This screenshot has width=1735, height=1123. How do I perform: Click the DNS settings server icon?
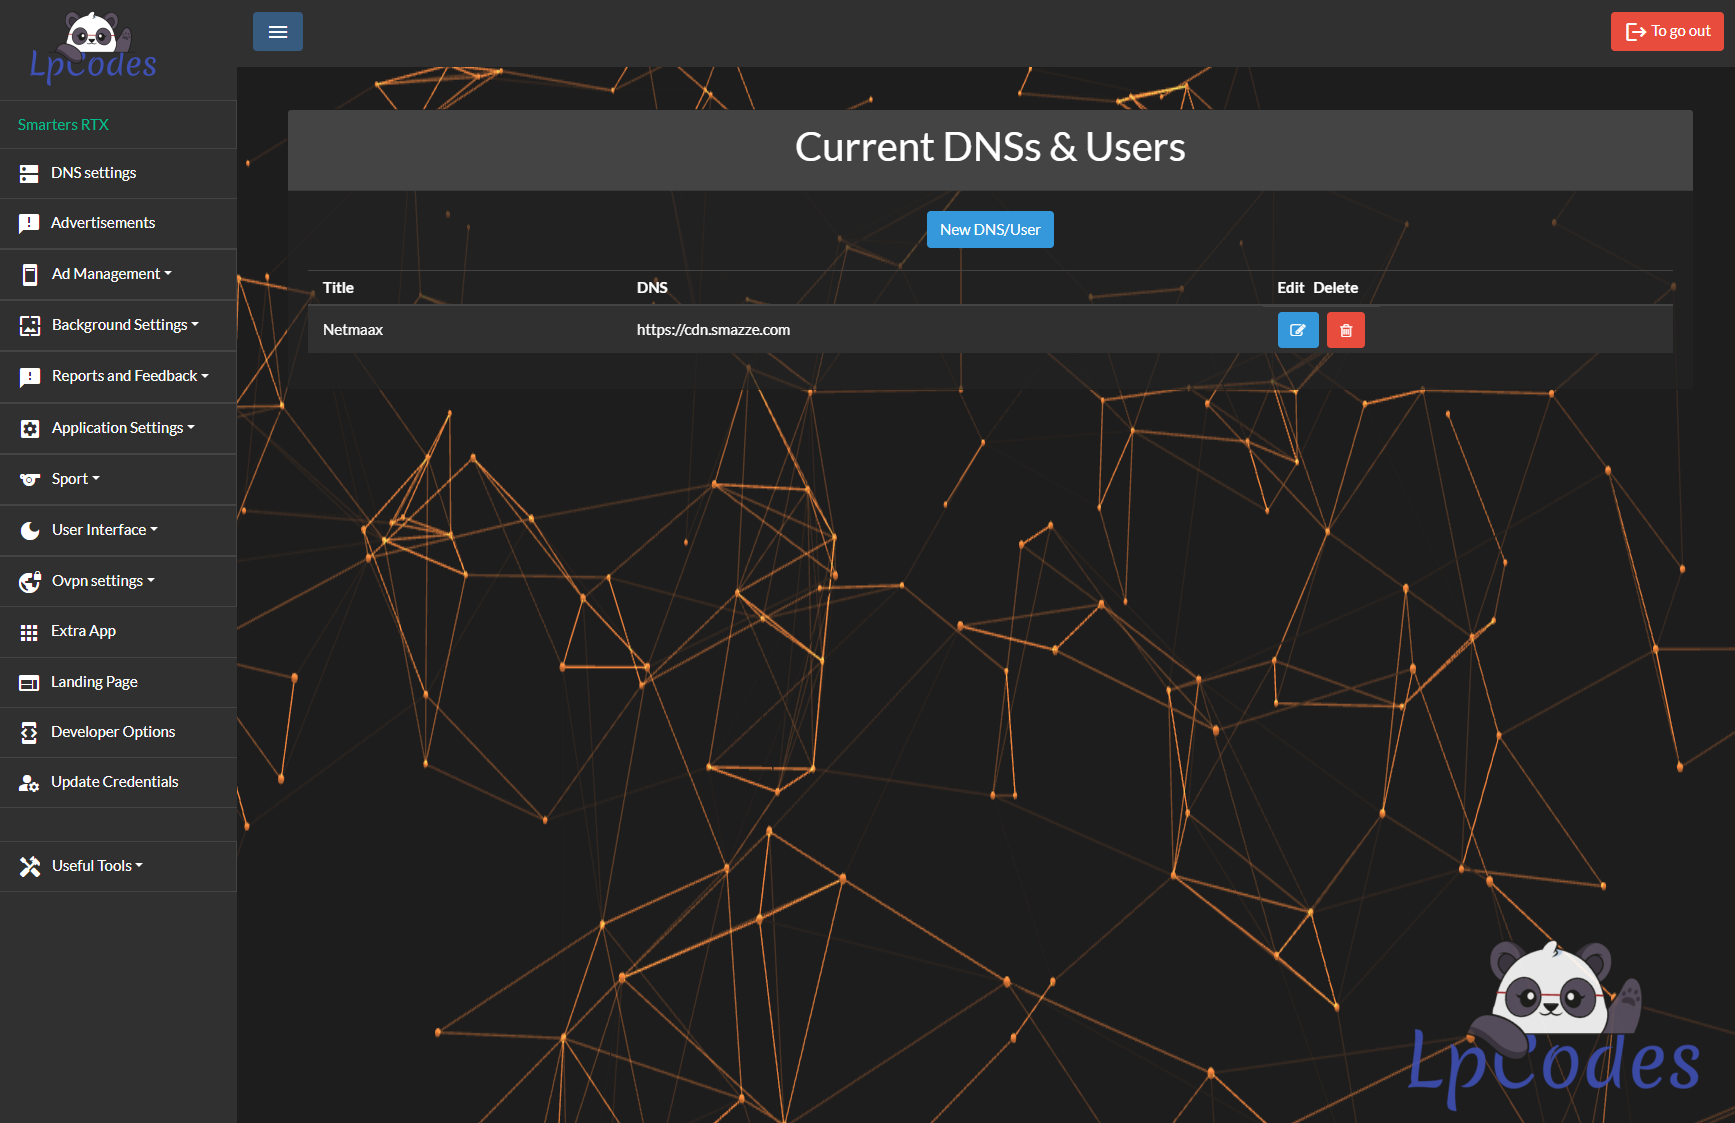(x=29, y=174)
